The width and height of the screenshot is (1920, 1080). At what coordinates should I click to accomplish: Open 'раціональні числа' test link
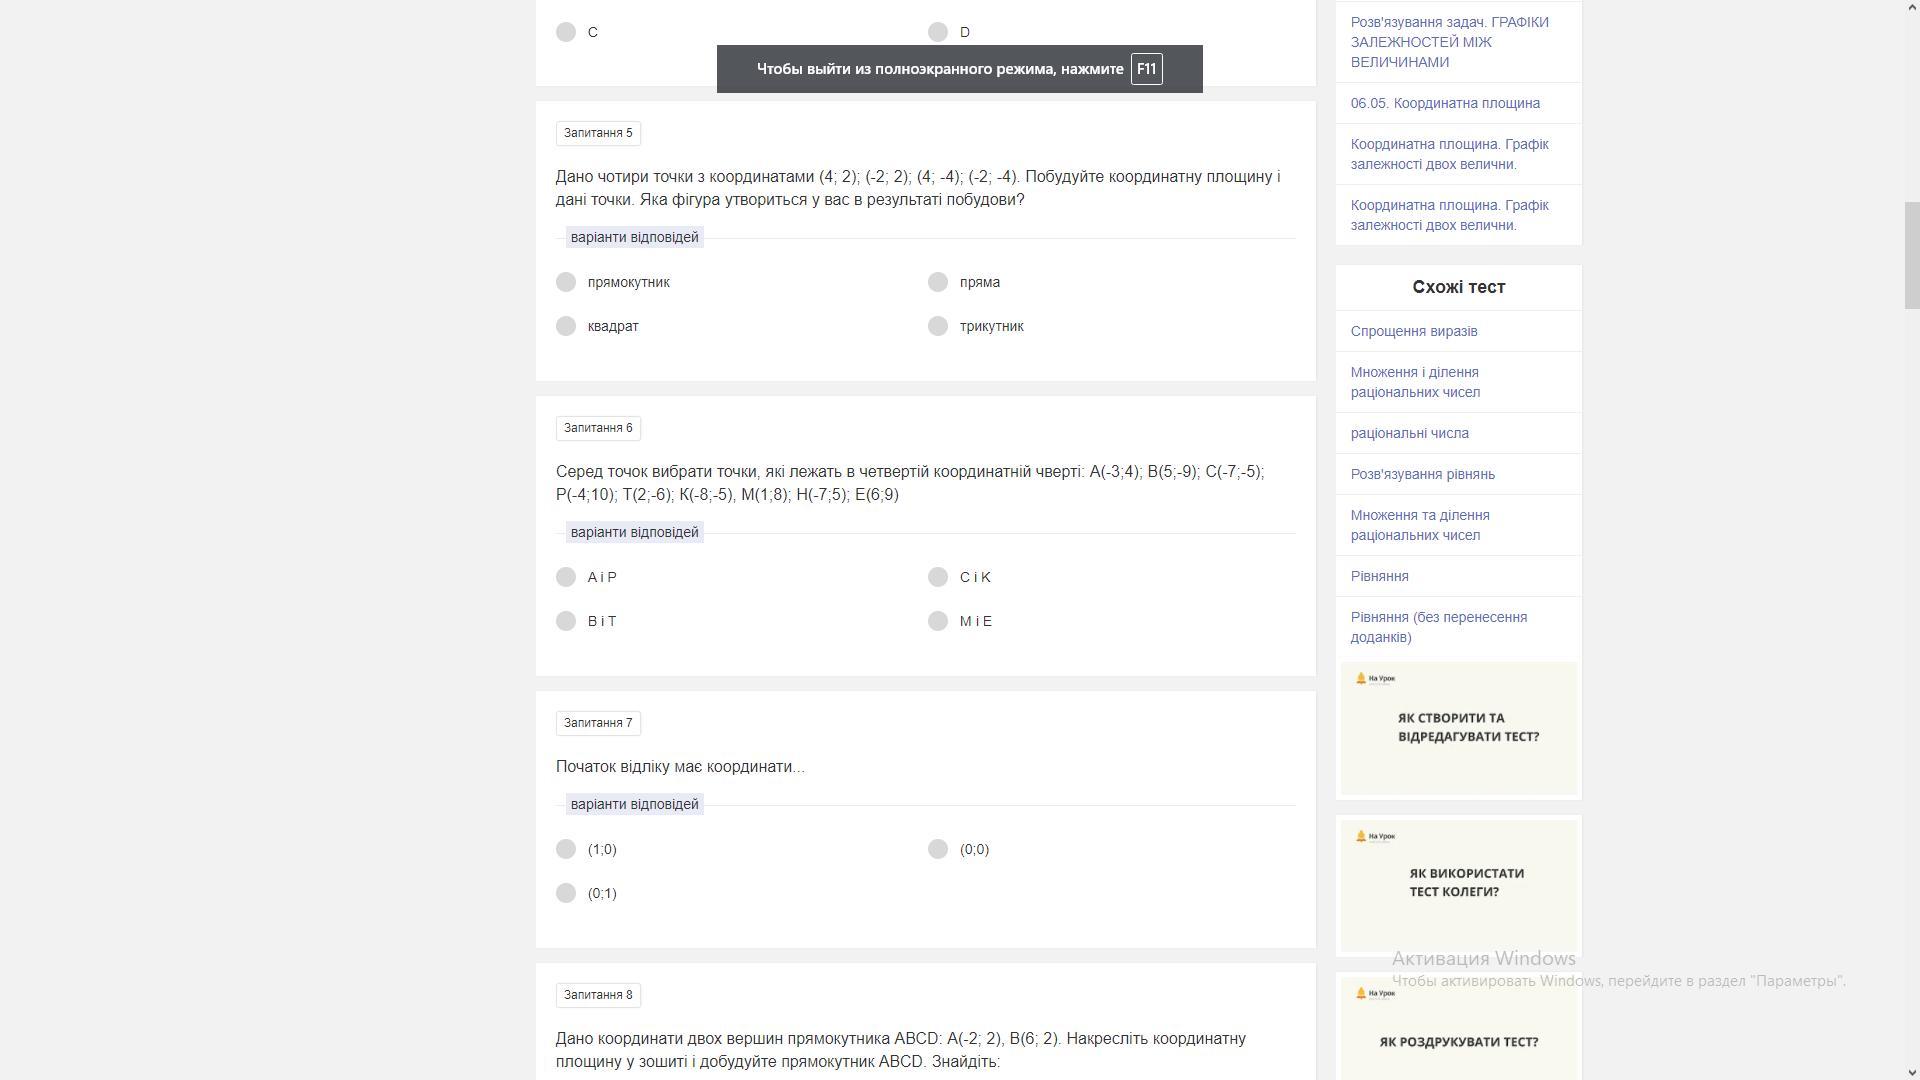(1409, 433)
